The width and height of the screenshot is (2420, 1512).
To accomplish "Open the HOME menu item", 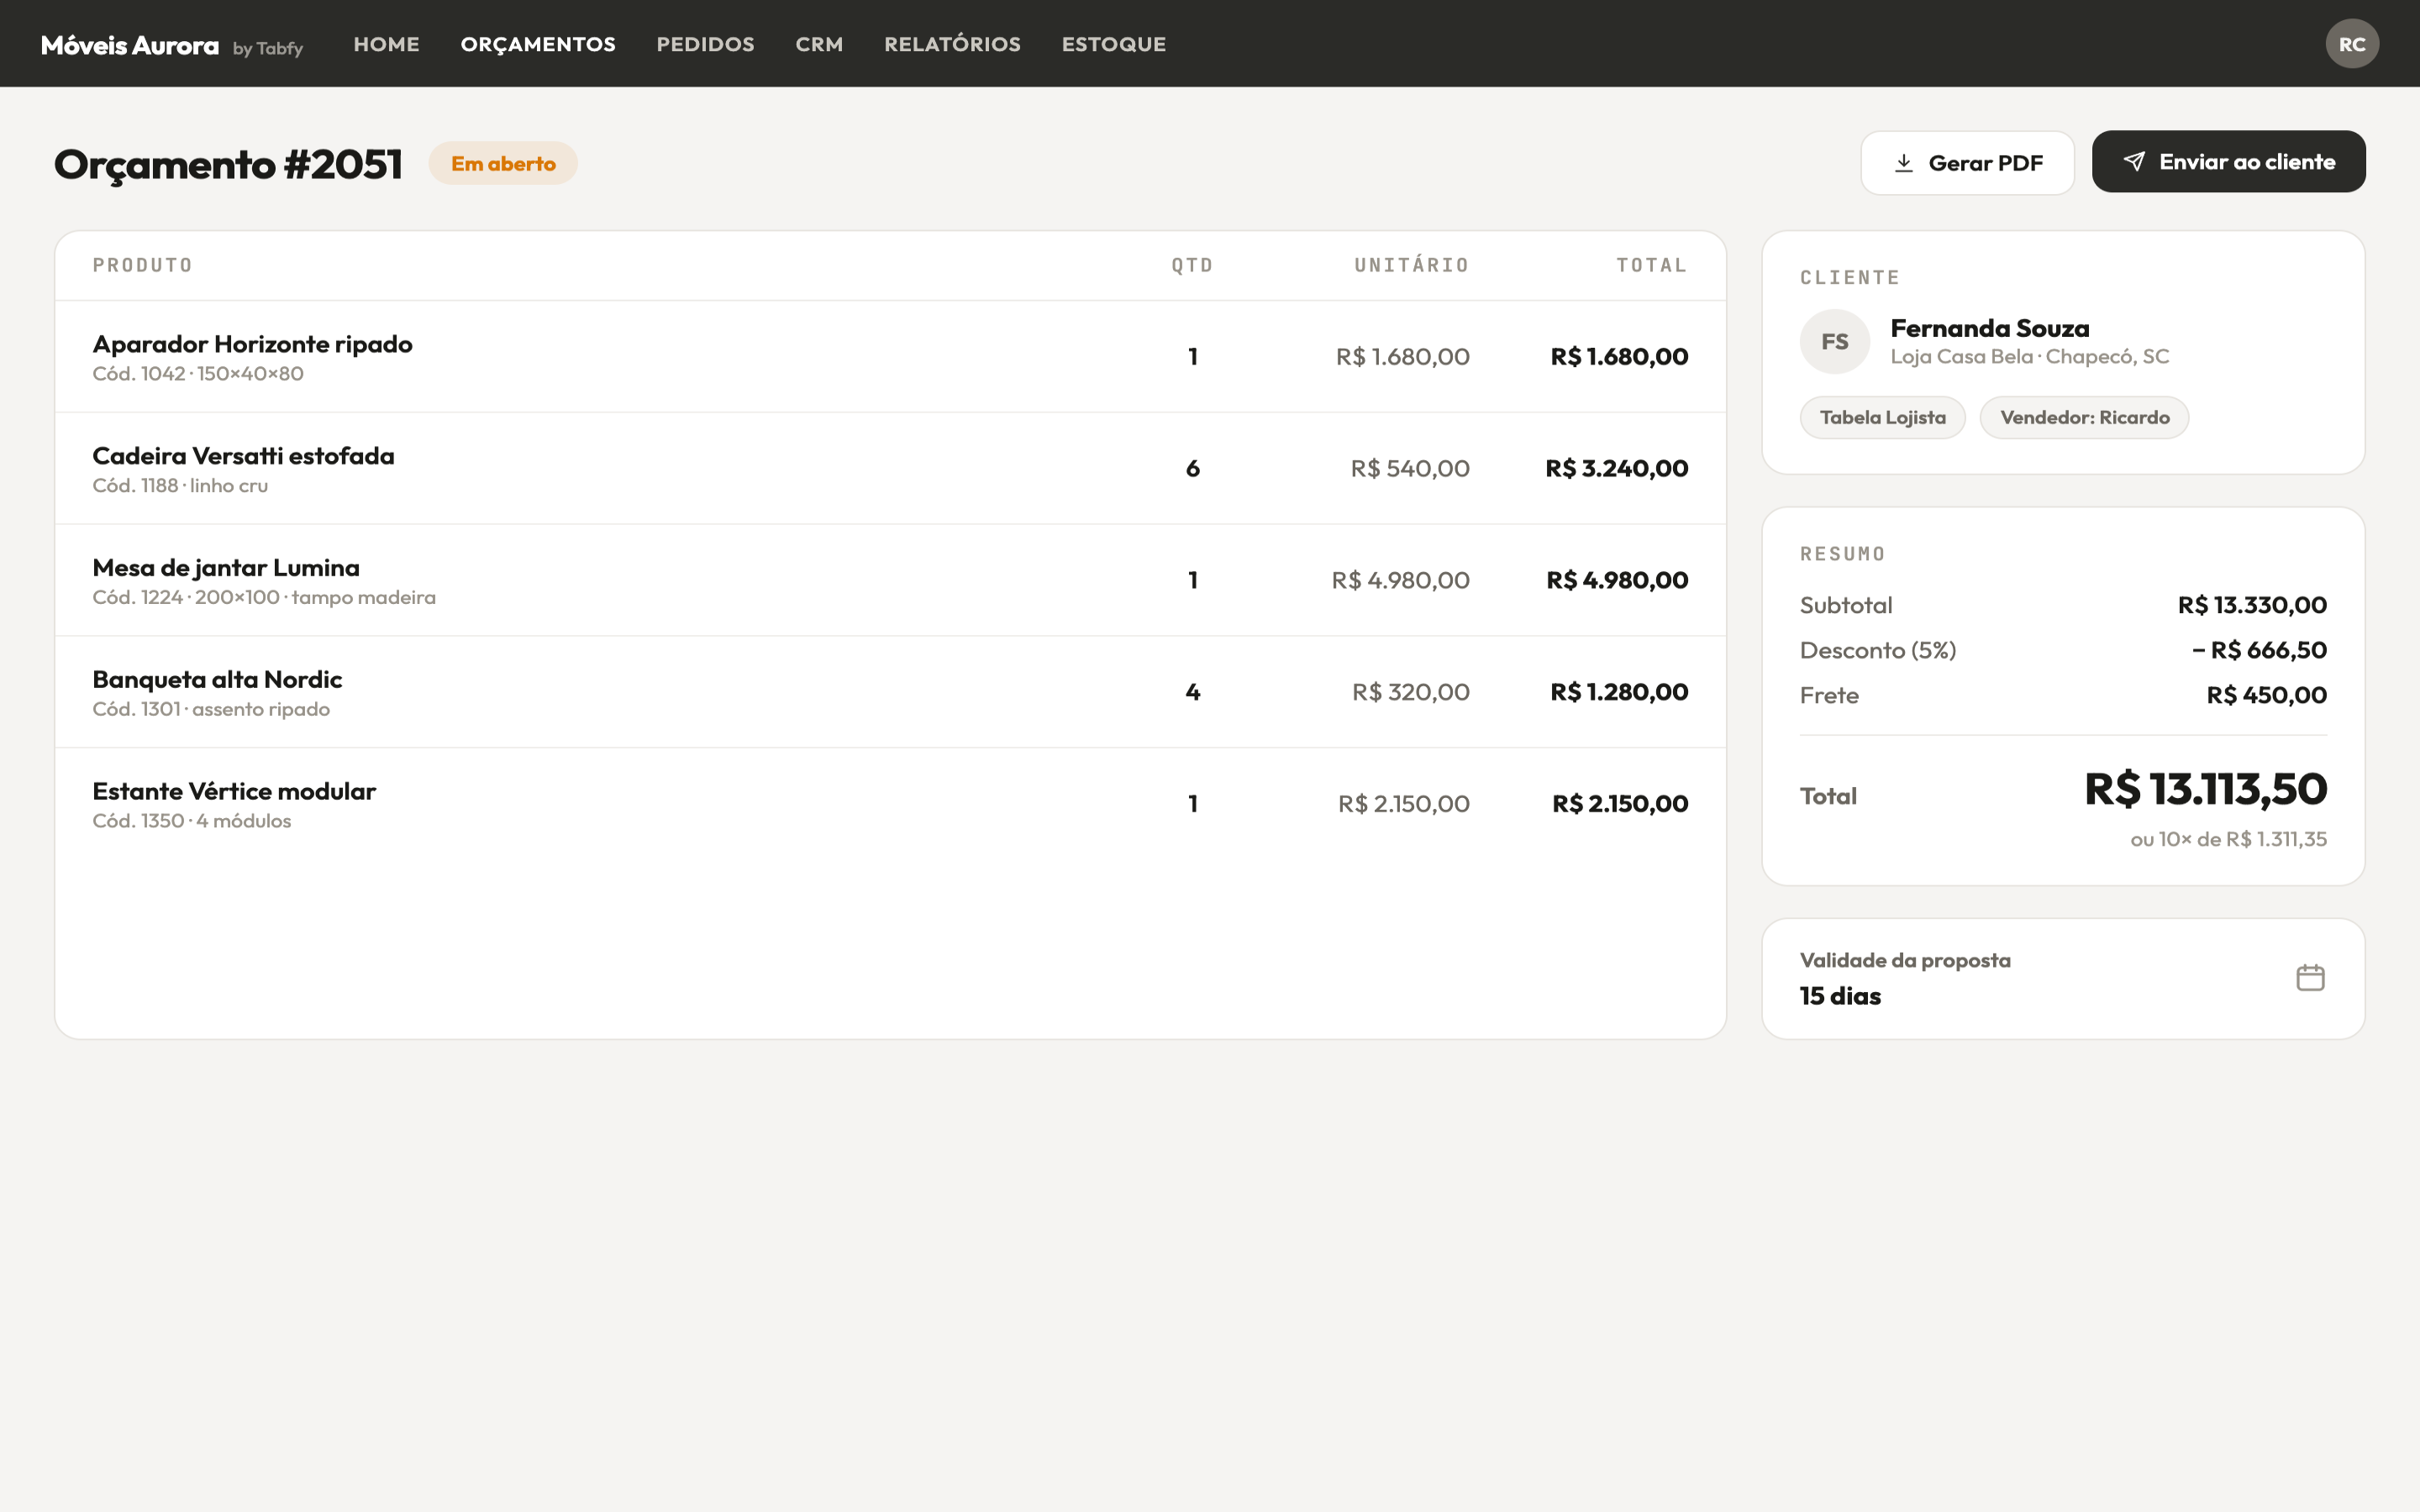I will (386, 44).
